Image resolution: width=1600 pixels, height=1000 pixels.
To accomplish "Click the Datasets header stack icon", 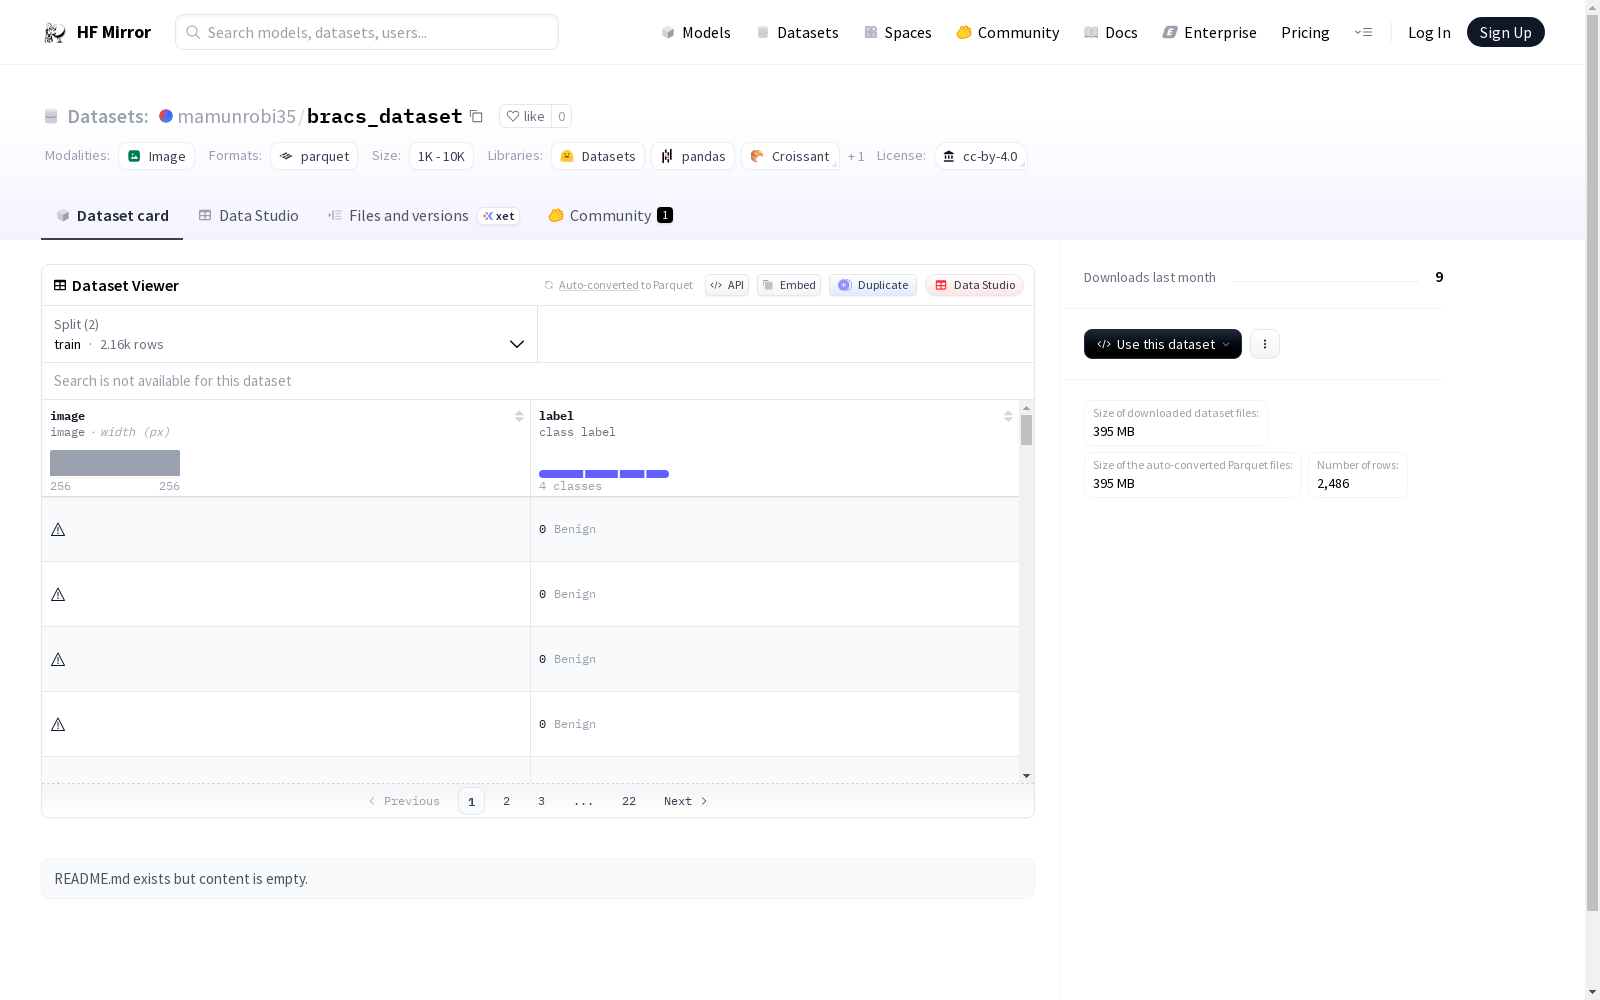I will click(x=51, y=117).
